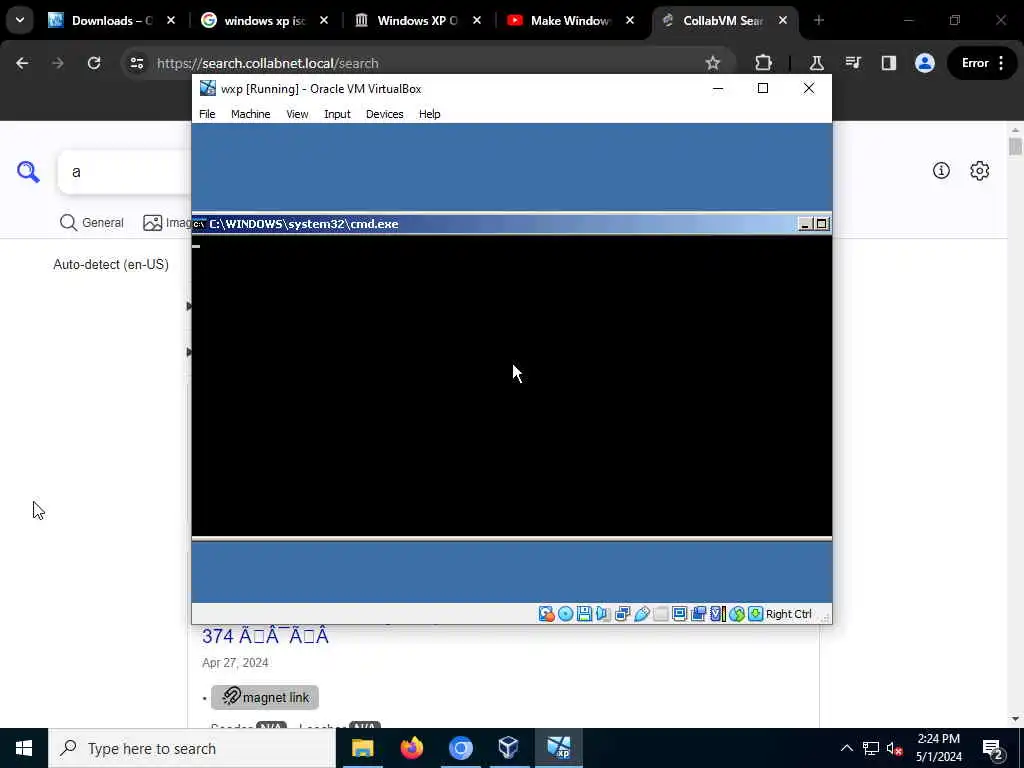
Task: Select the General search category
Action: click(91, 223)
